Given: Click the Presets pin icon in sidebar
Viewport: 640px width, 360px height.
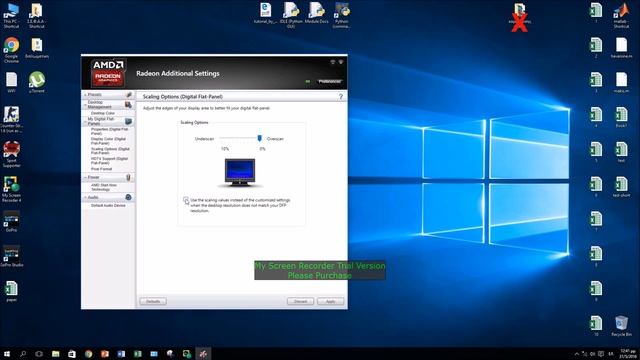Looking at the screenshot, I should coord(129,95).
